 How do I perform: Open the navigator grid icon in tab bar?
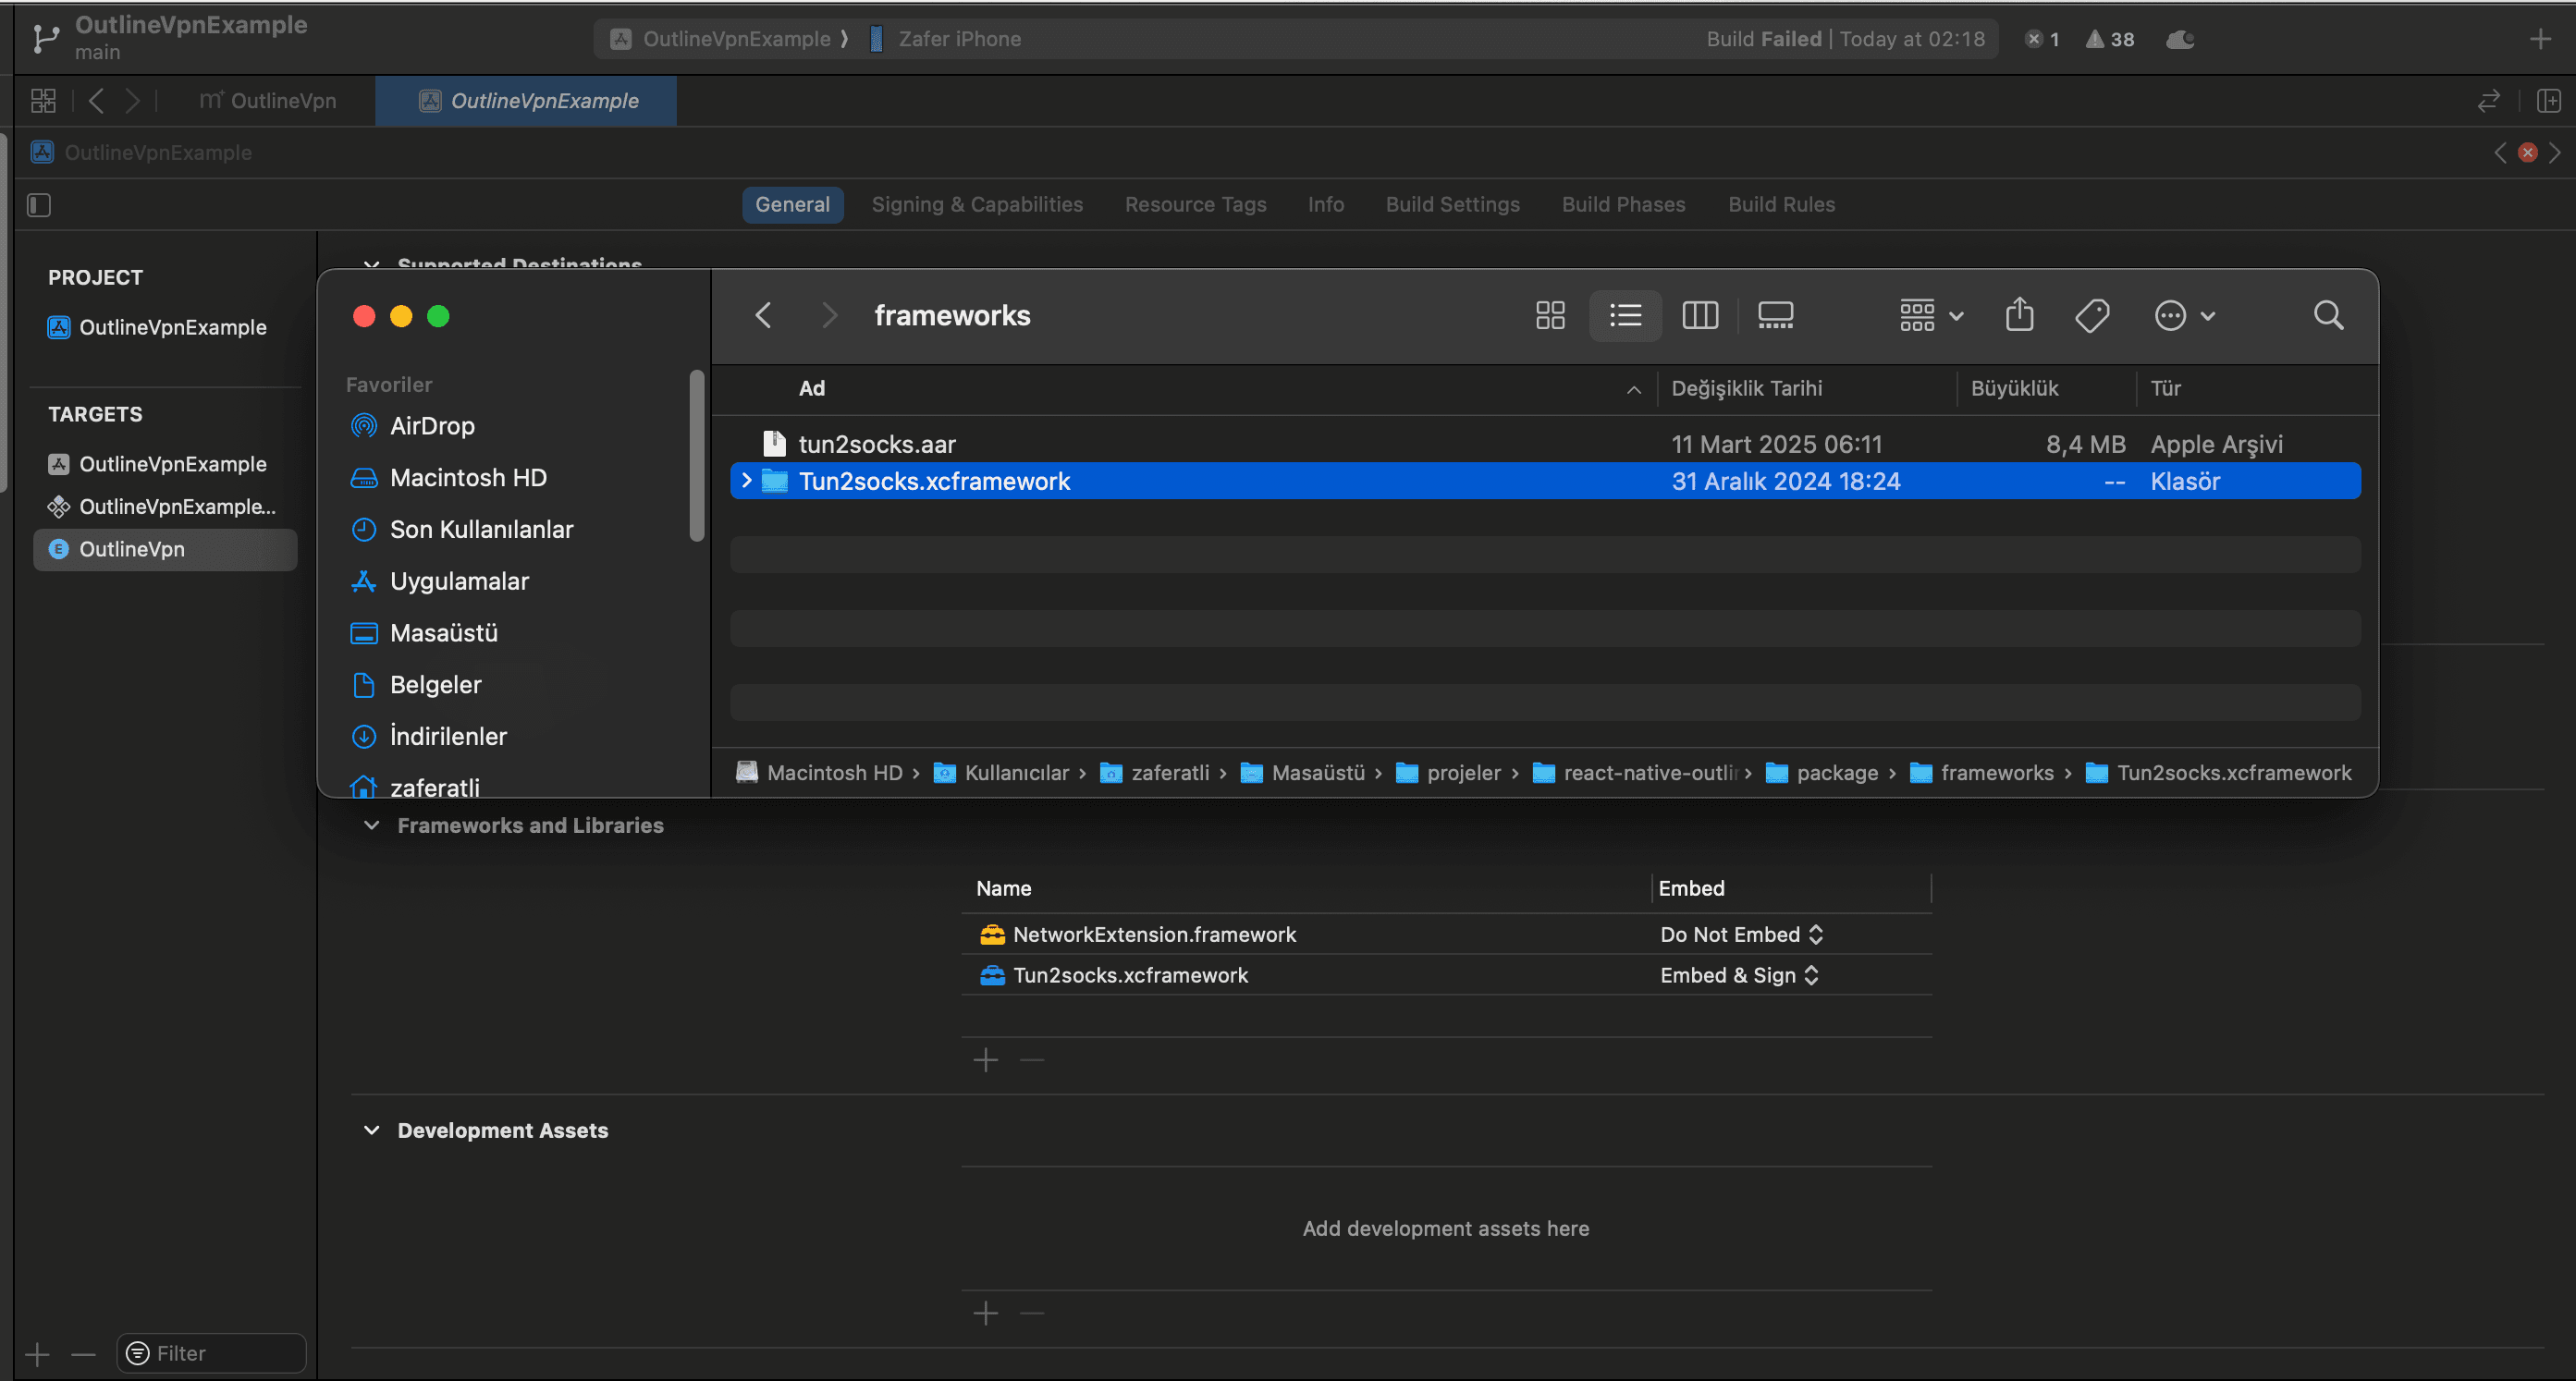click(43, 100)
